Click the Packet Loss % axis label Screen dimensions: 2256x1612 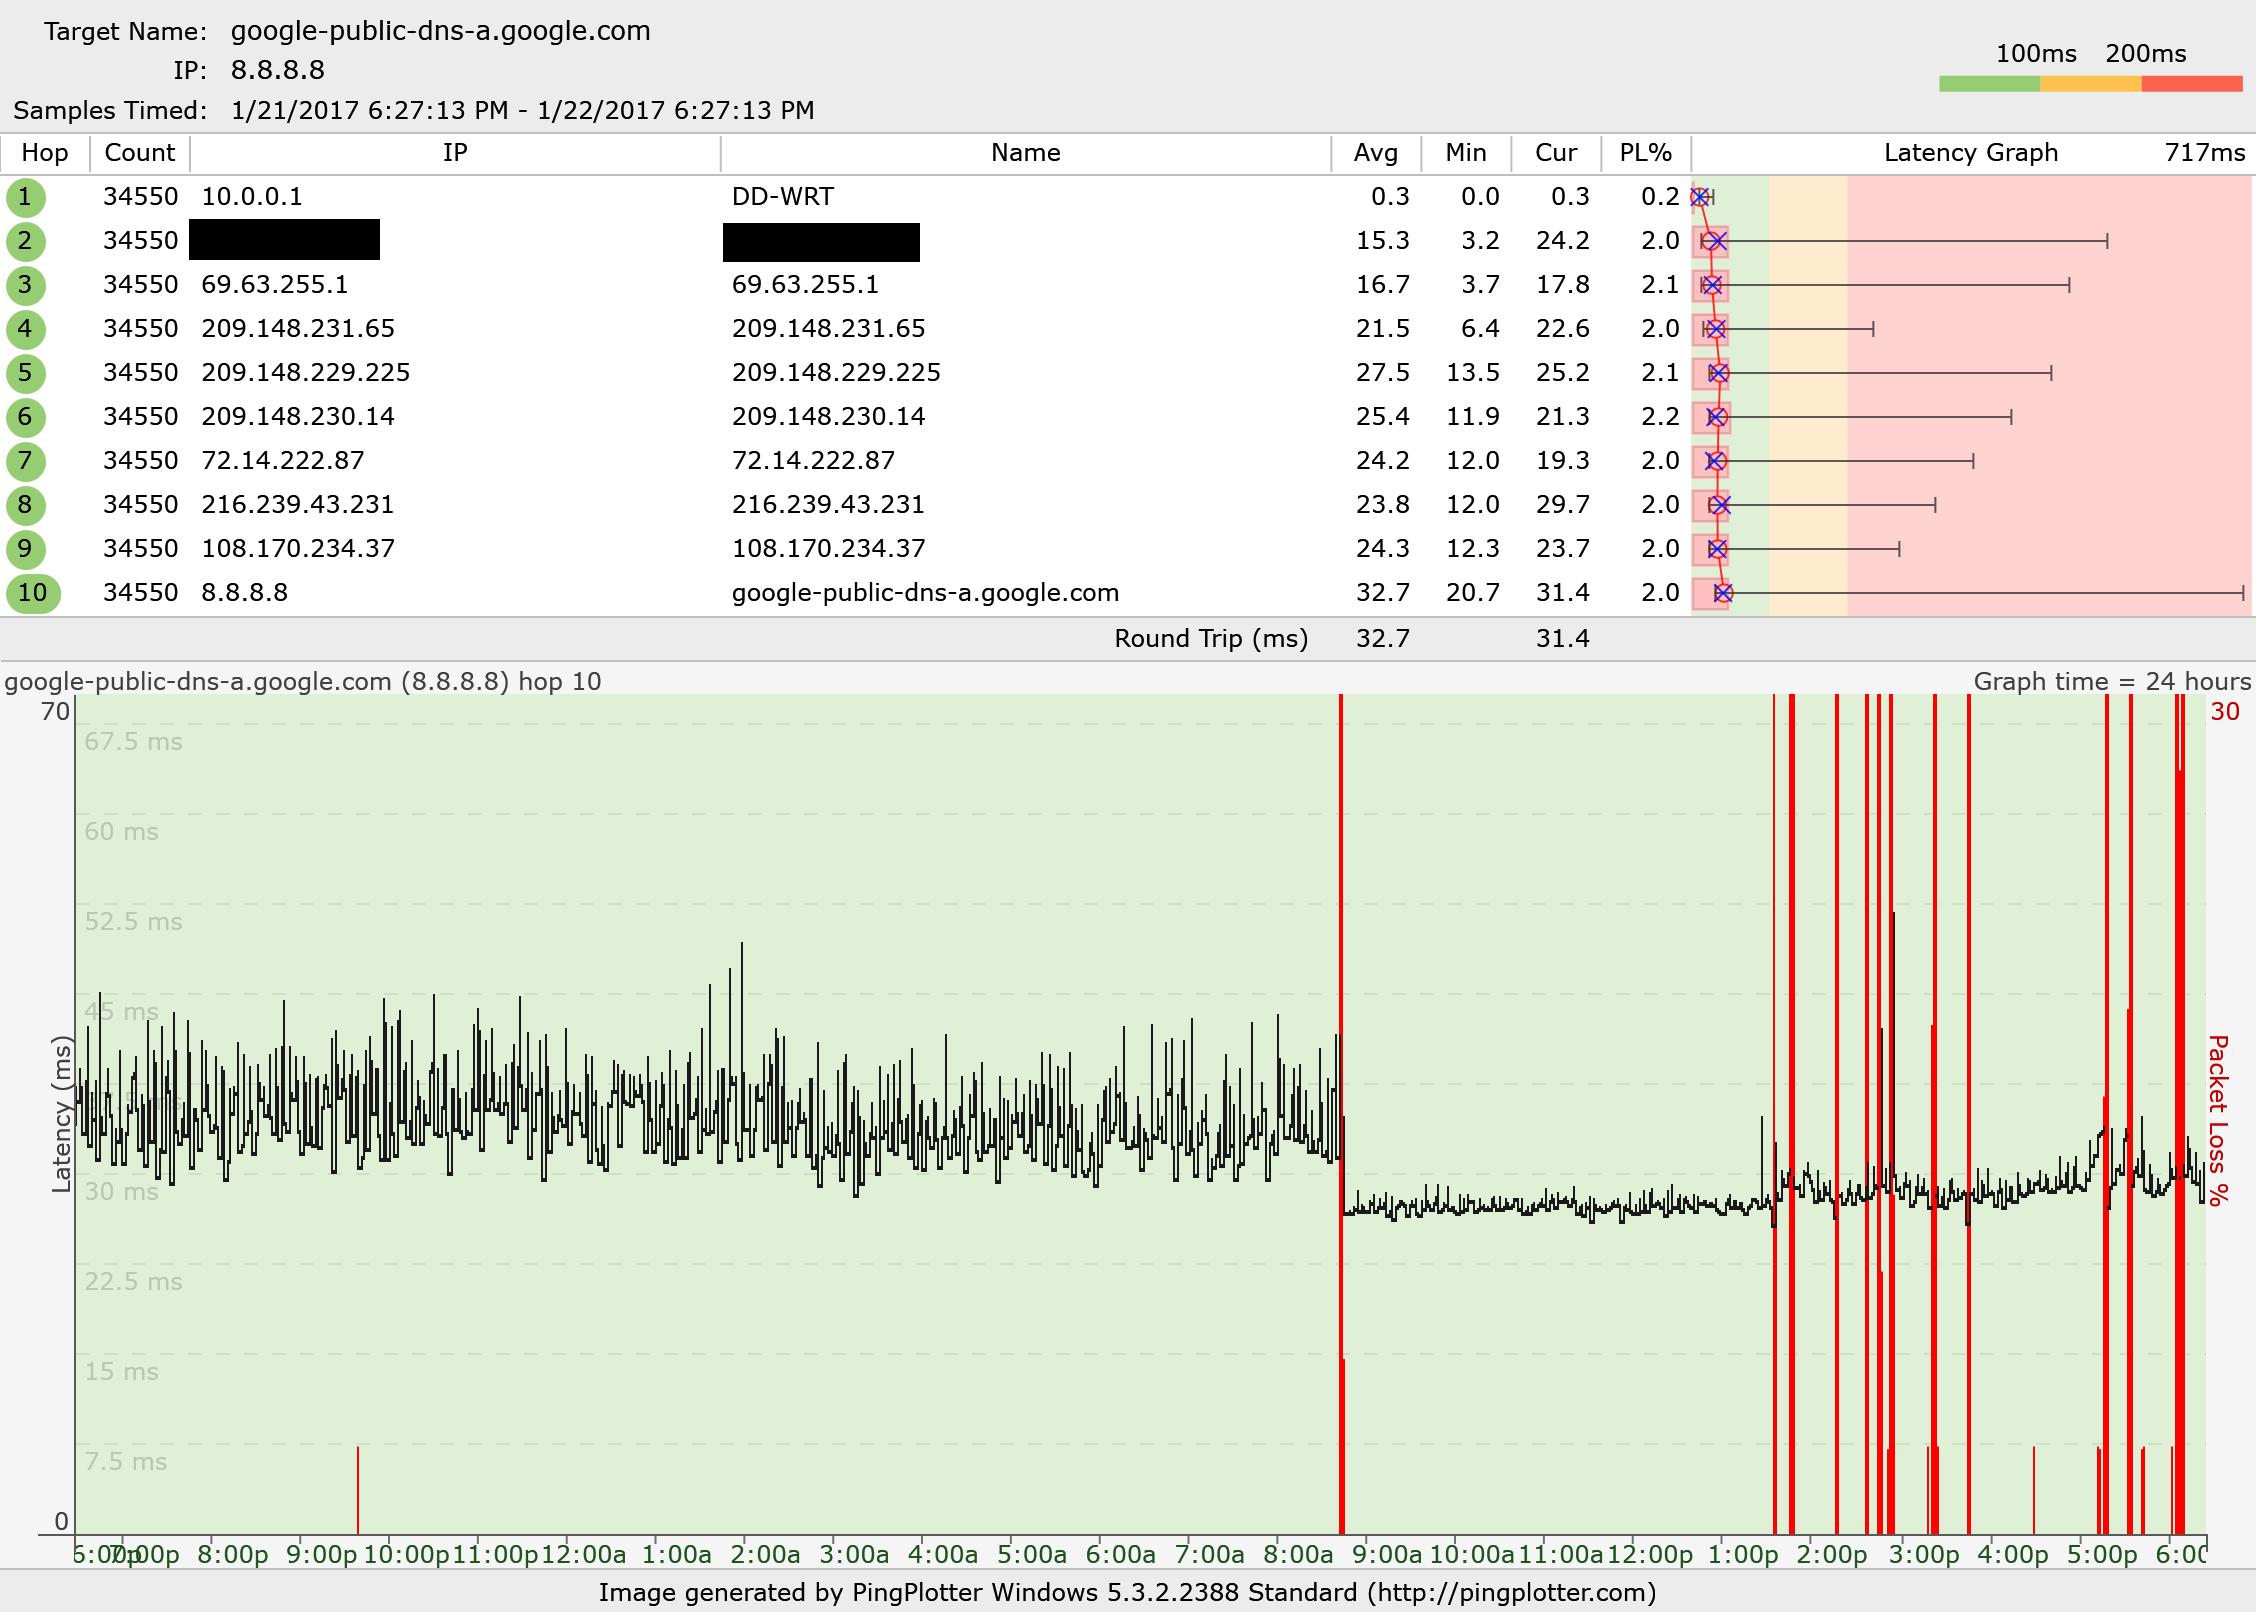click(x=2219, y=1120)
